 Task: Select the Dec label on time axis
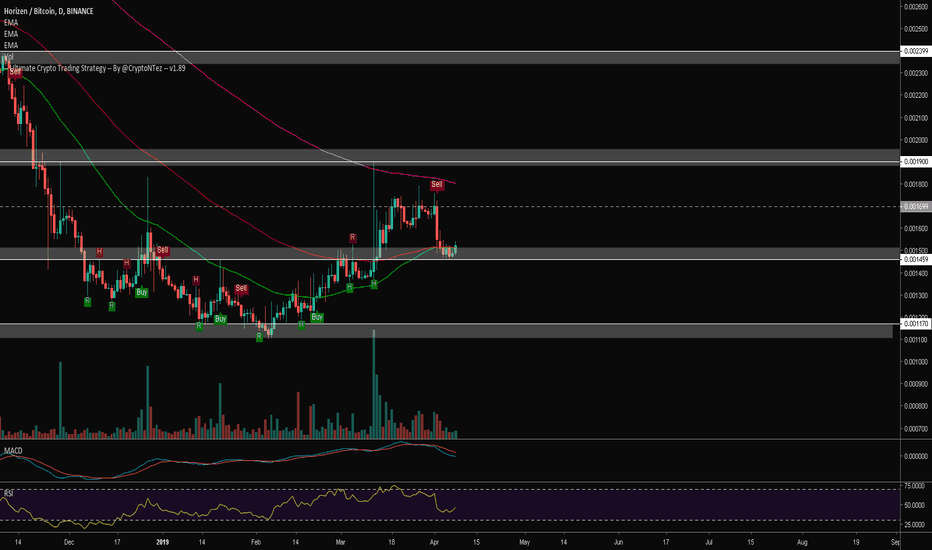tap(69, 542)
